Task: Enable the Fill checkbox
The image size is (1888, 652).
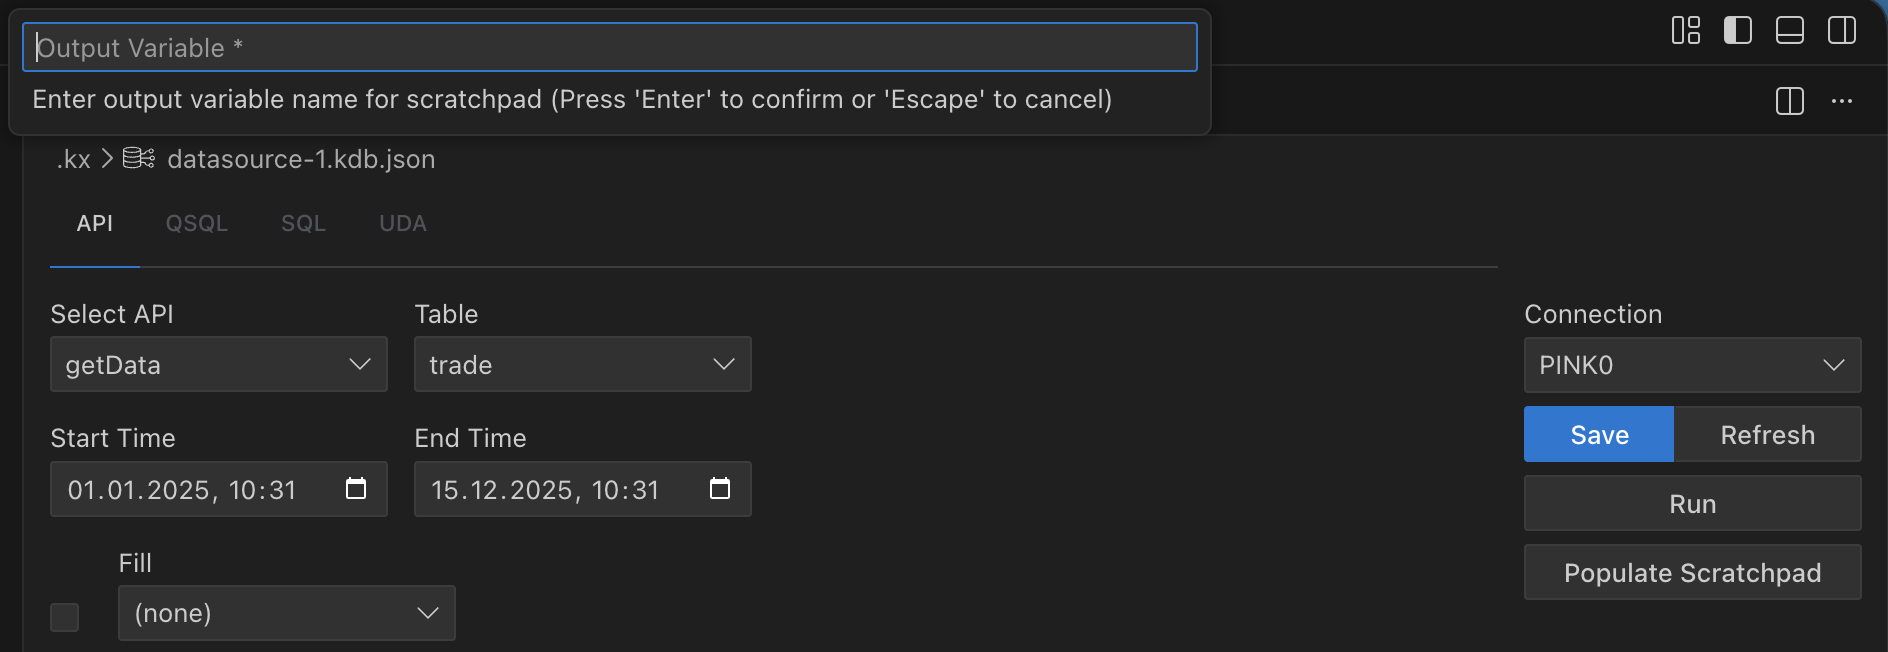Action: click(64, 617)
